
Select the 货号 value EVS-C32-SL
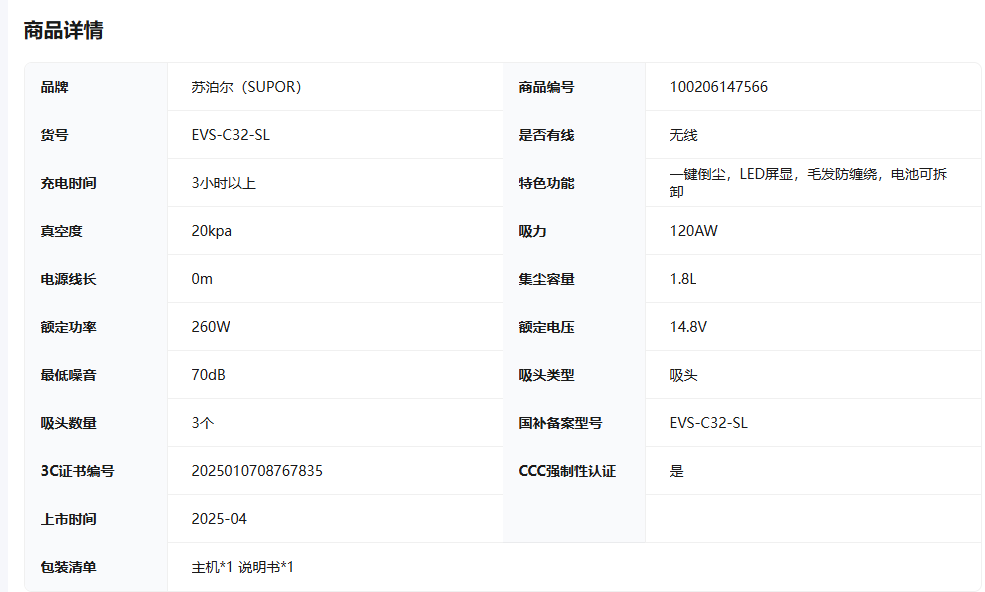tap(230, 135)
